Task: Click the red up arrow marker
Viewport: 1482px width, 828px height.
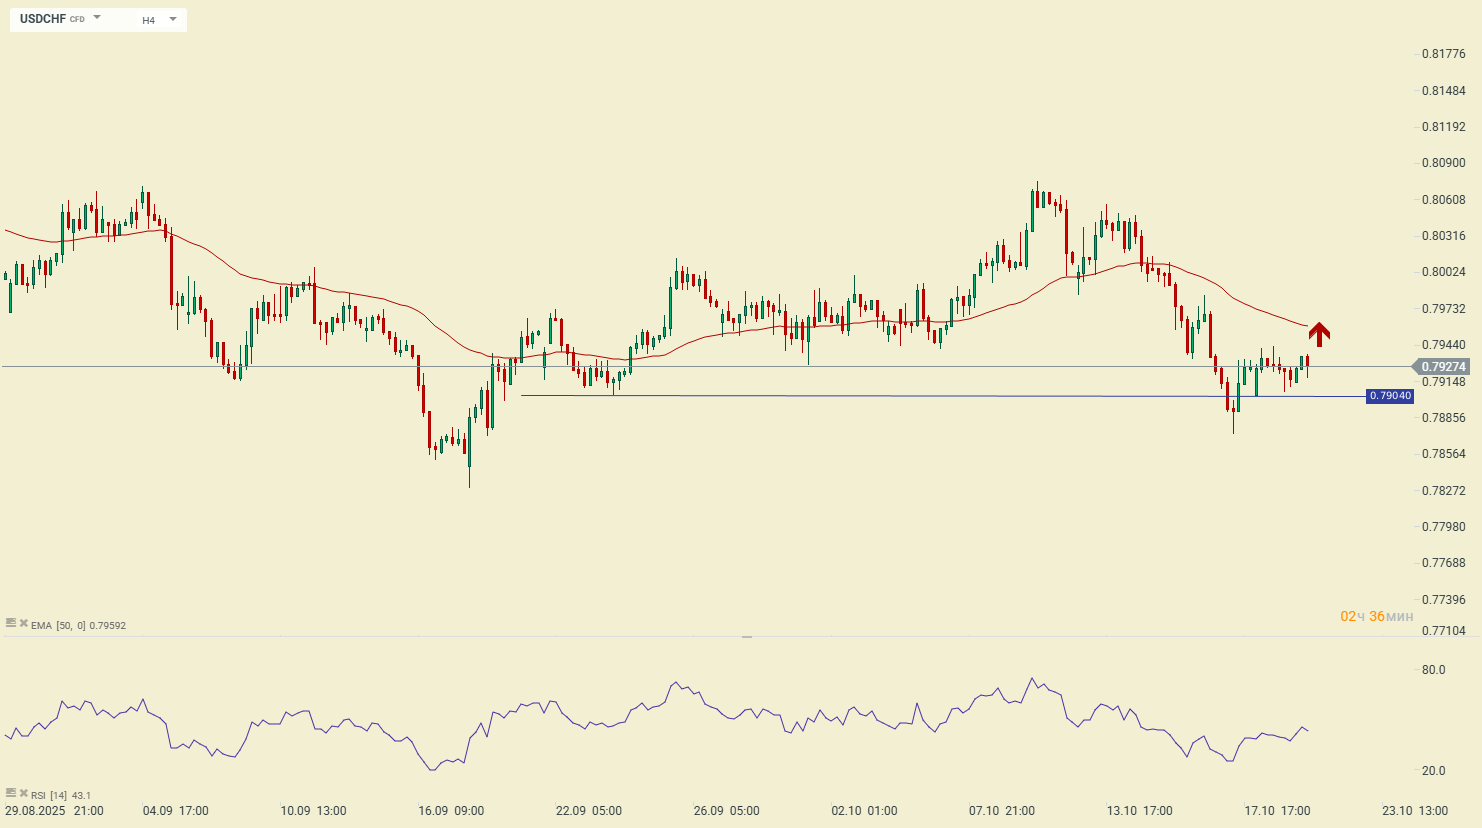Action: point(1319,334)
